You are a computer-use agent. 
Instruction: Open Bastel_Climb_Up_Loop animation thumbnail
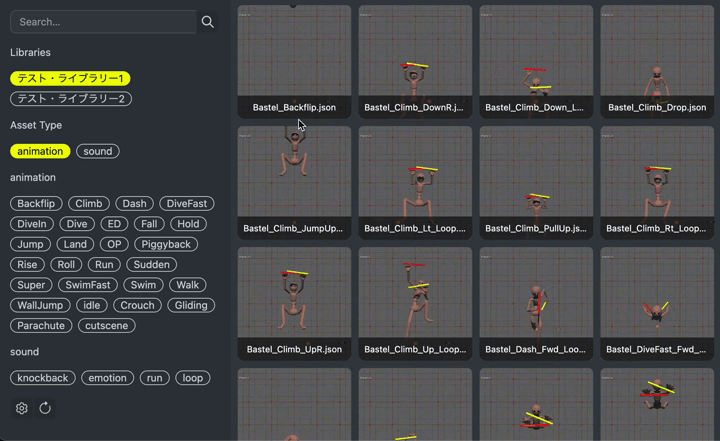415,304
